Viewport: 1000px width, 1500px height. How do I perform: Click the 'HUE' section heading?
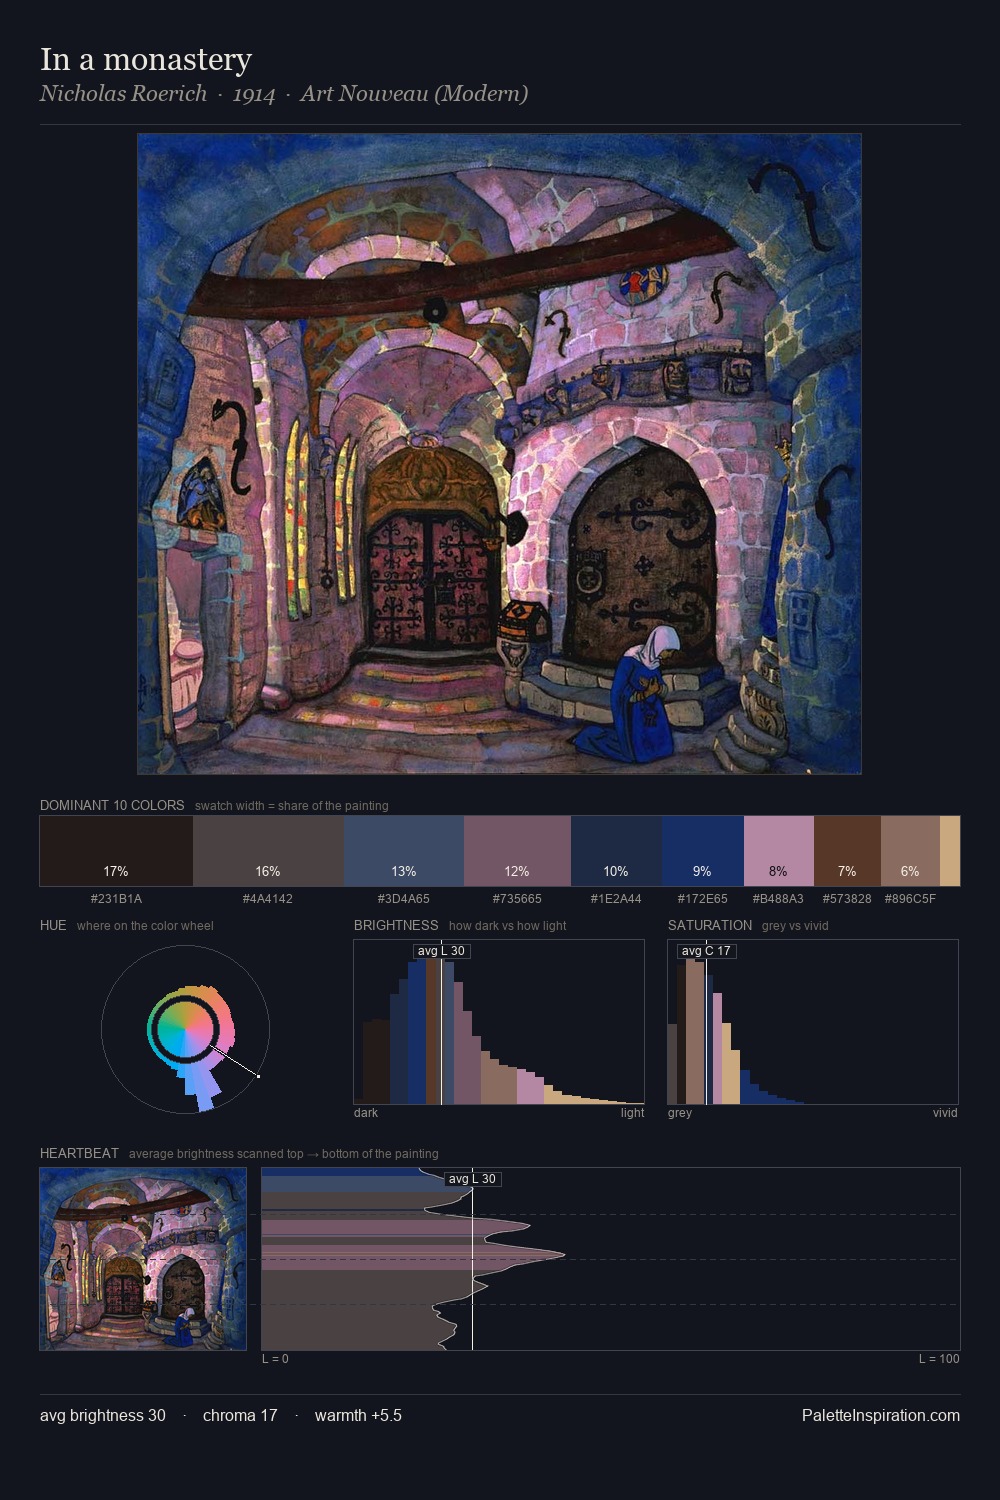pyautogui.click(x=53, y=925)
